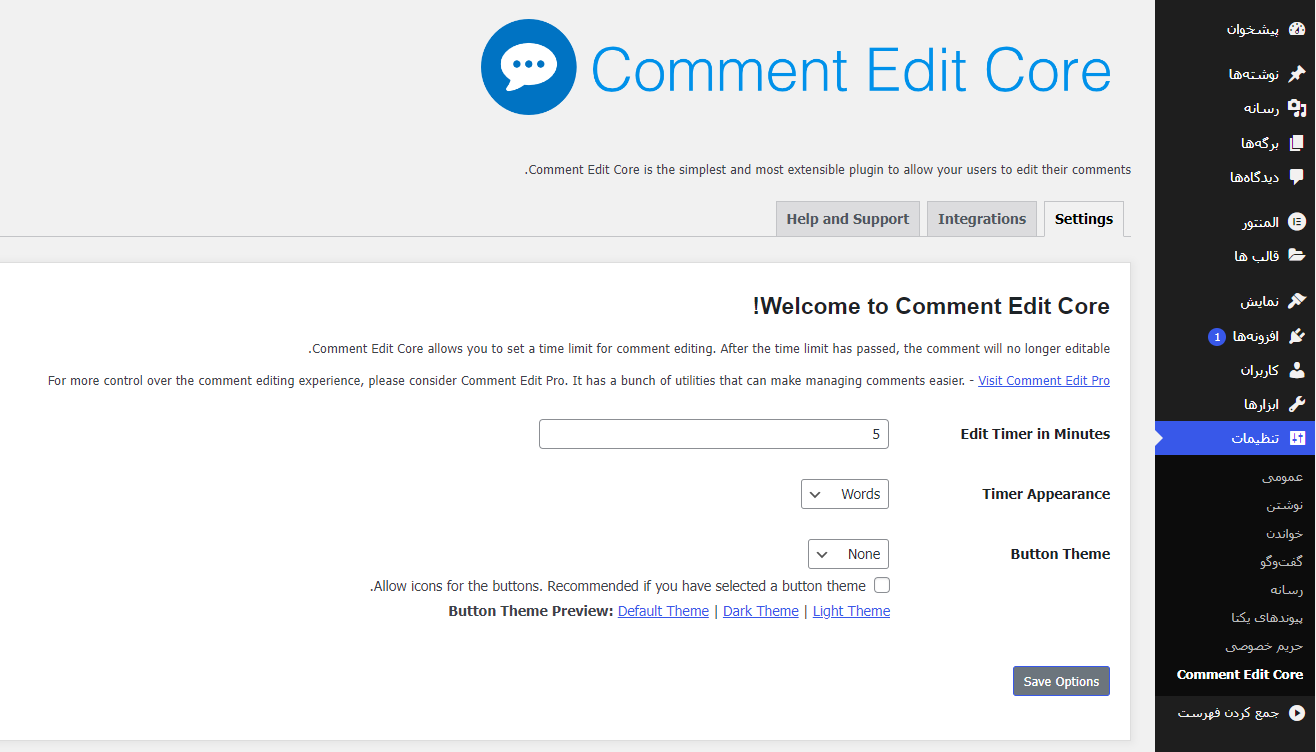This screenshot has width=1316, height=752.
Task: Open نمایش (Appearance) with the brush icon
Action: [1297, 299]
